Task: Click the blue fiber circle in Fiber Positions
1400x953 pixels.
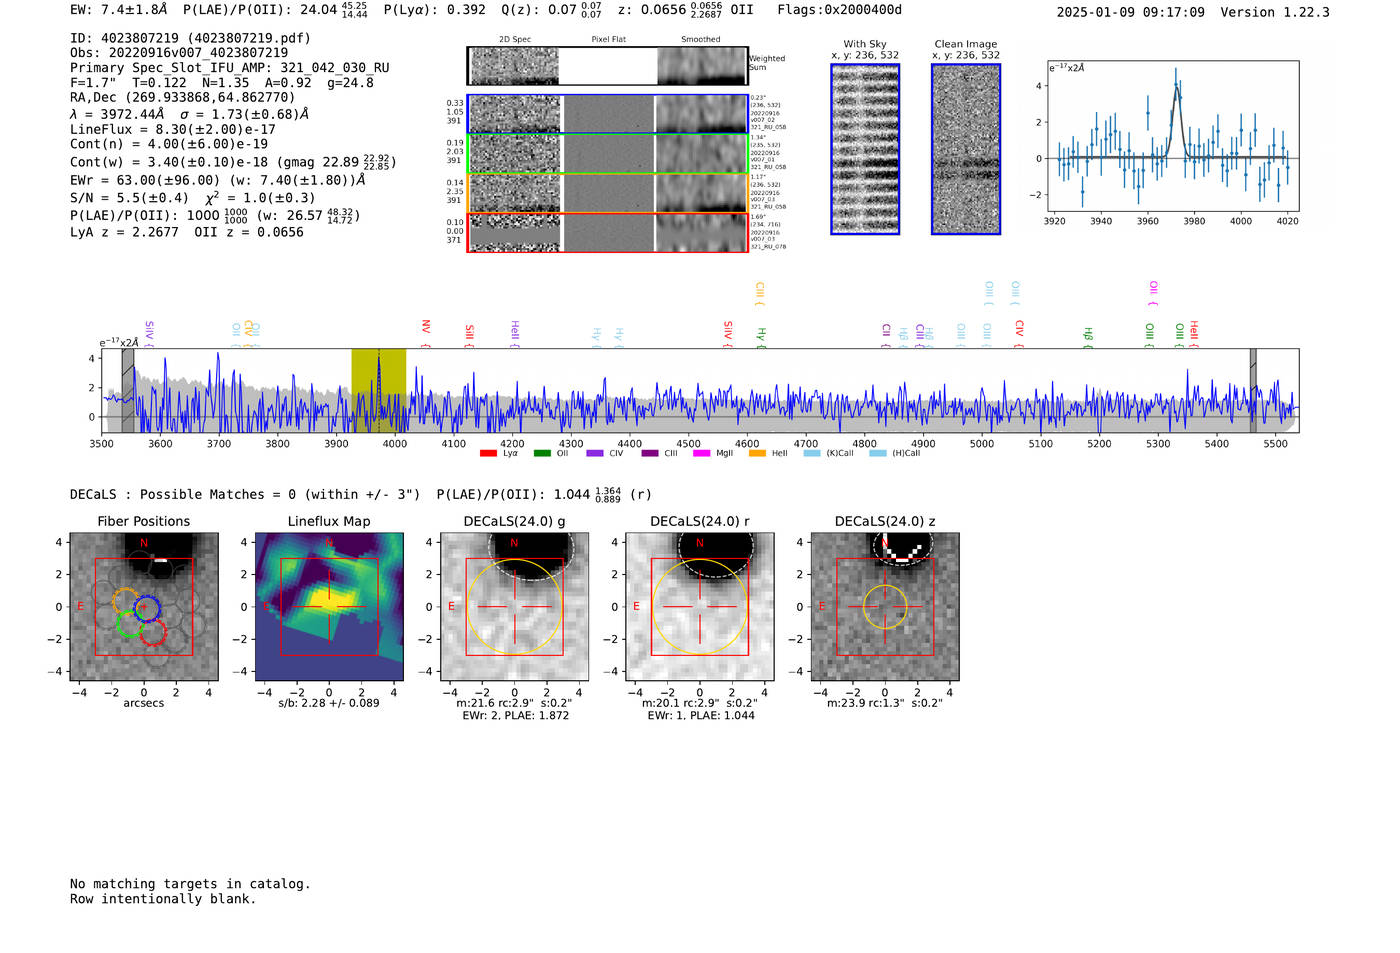Action: [x=148, y=608]
